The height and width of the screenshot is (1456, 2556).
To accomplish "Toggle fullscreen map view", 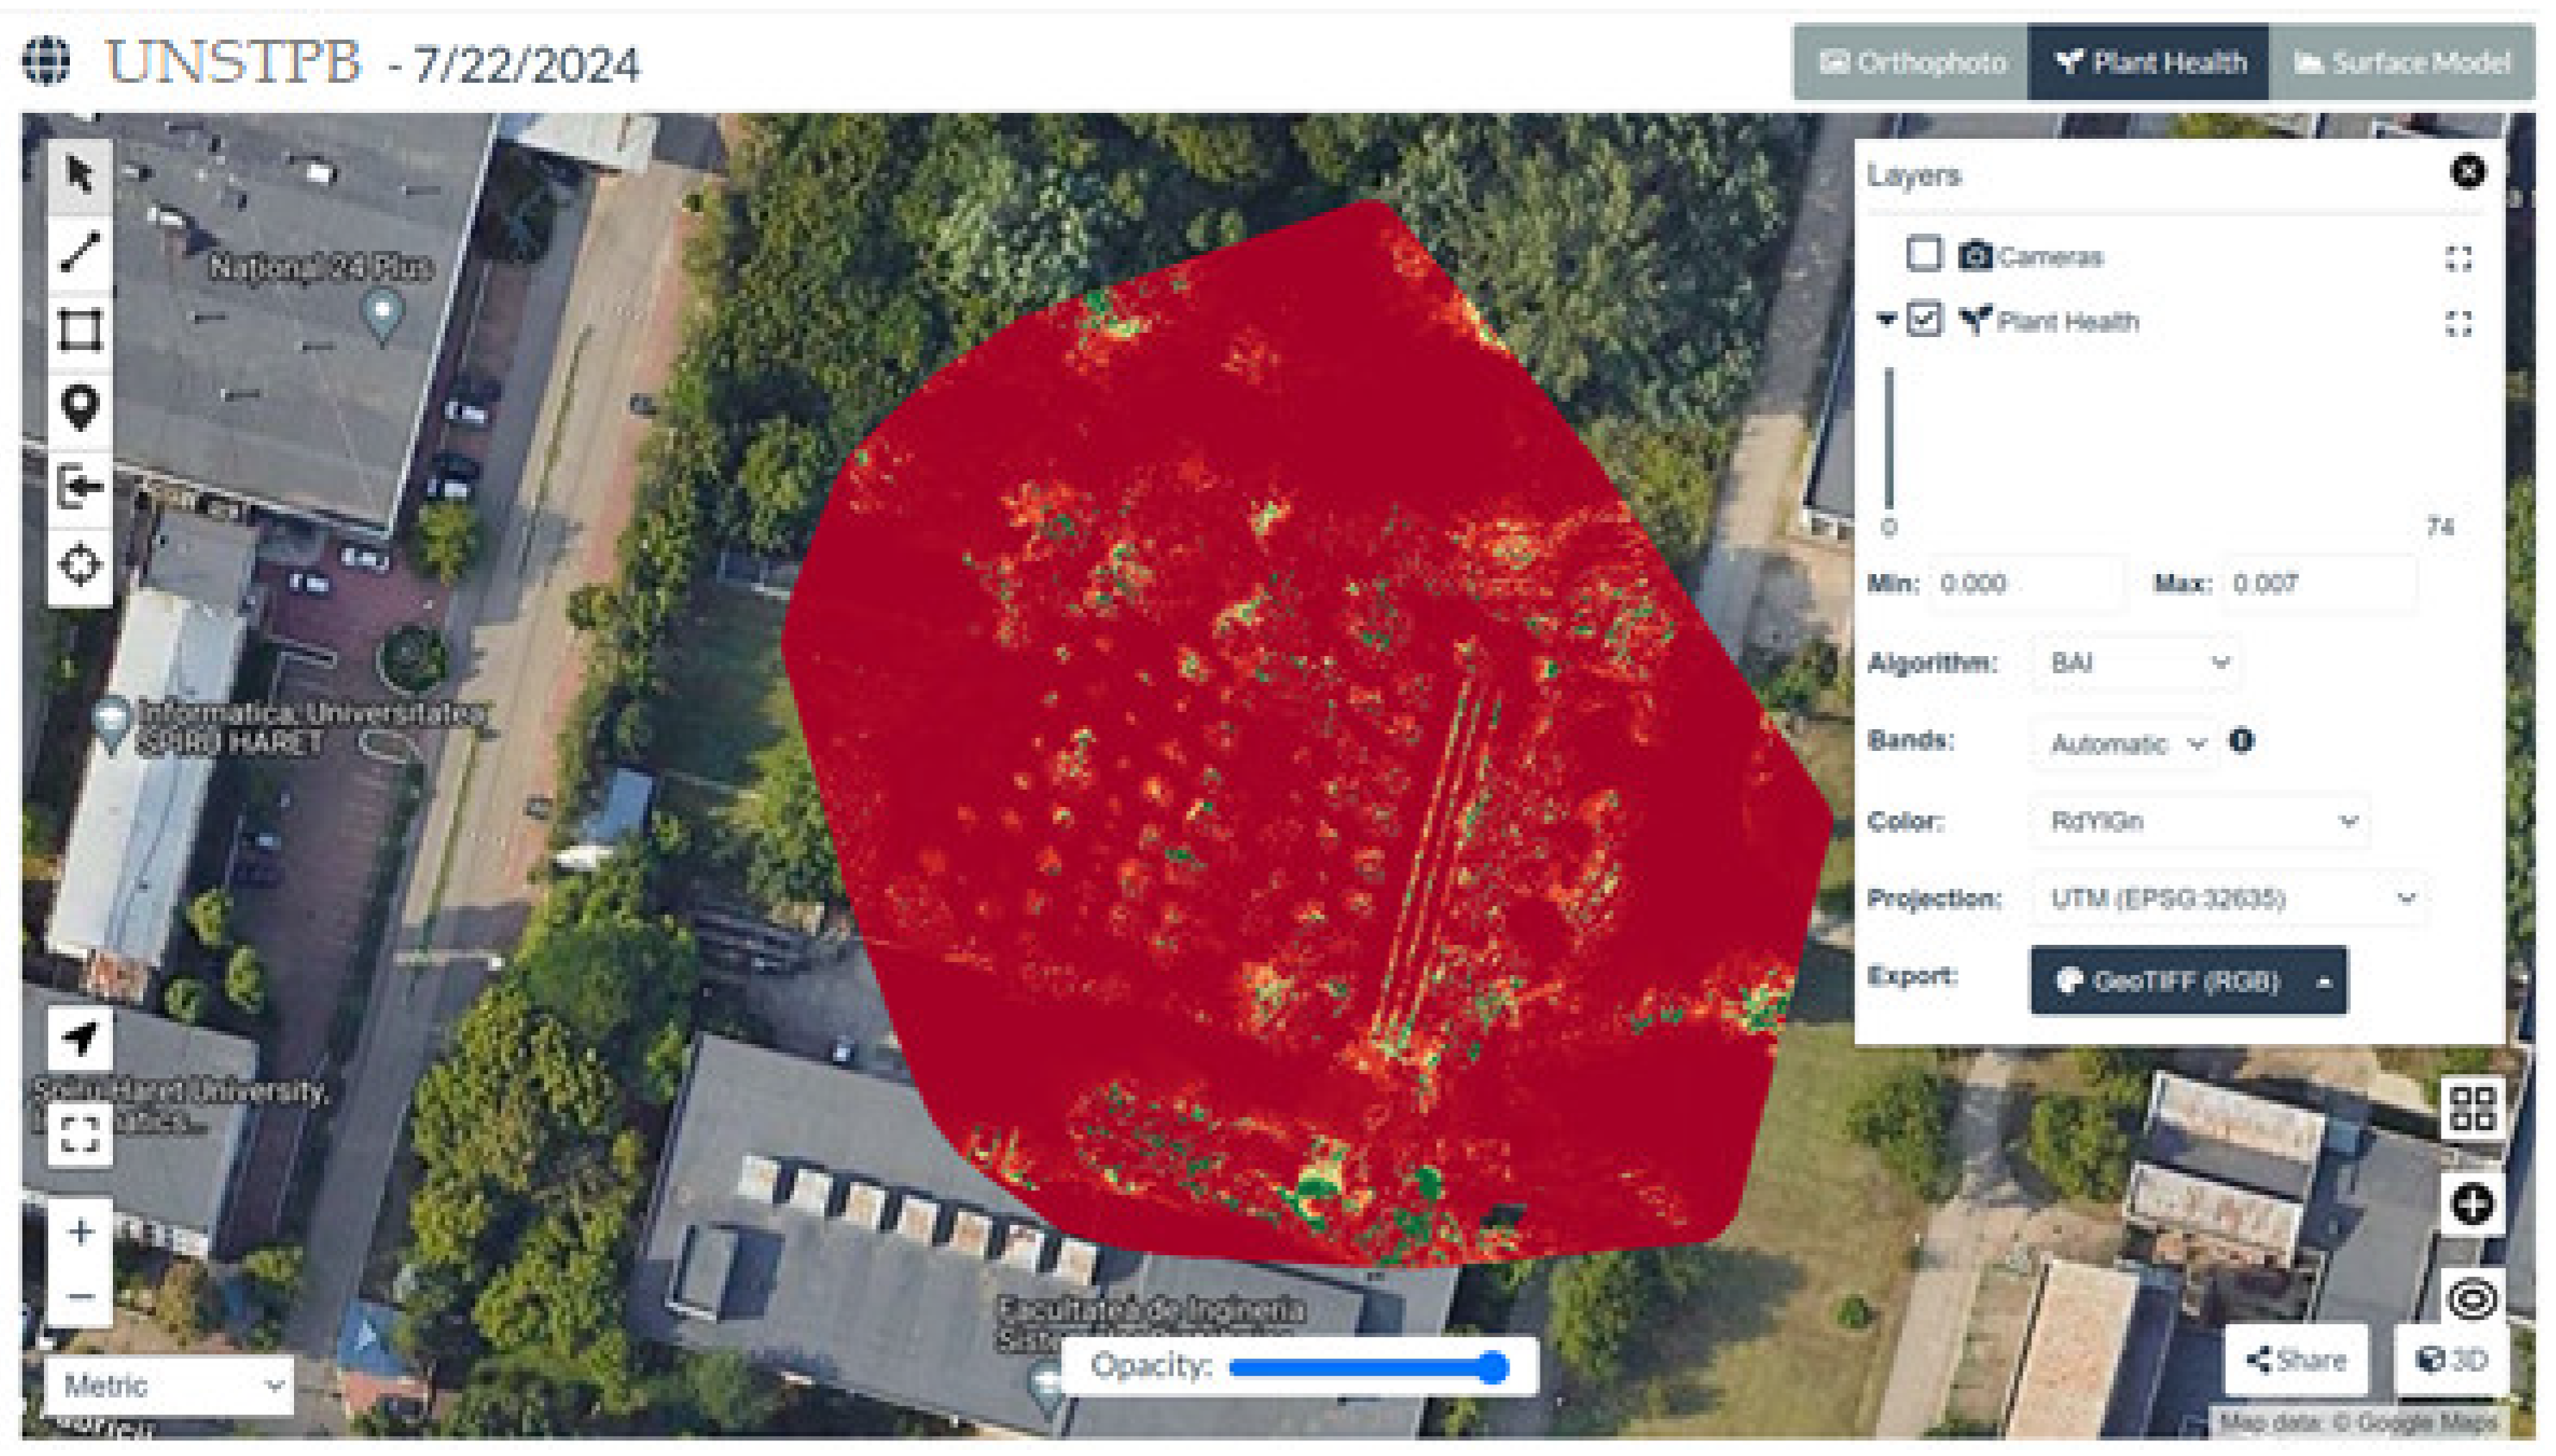I will pyautogui.click(x=79, y=1134).
